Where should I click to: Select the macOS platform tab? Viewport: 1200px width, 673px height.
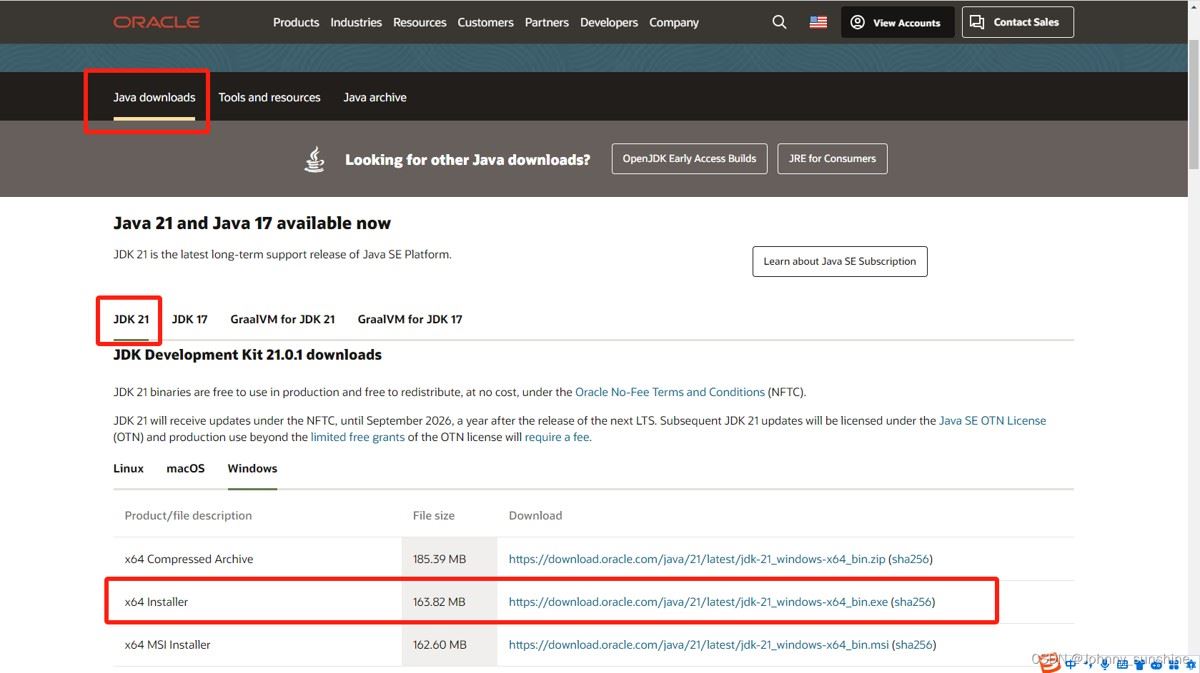point(185,468)
